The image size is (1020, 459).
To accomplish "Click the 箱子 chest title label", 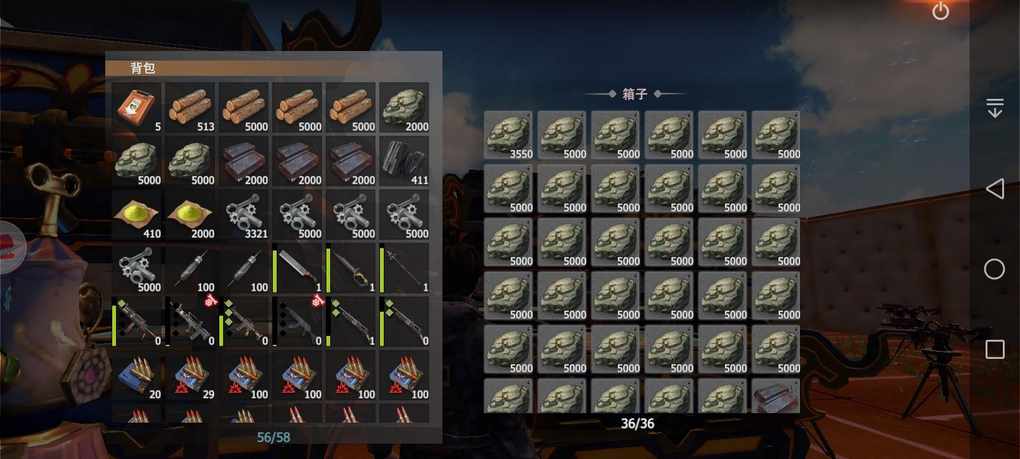I will (x=635, y=94).
